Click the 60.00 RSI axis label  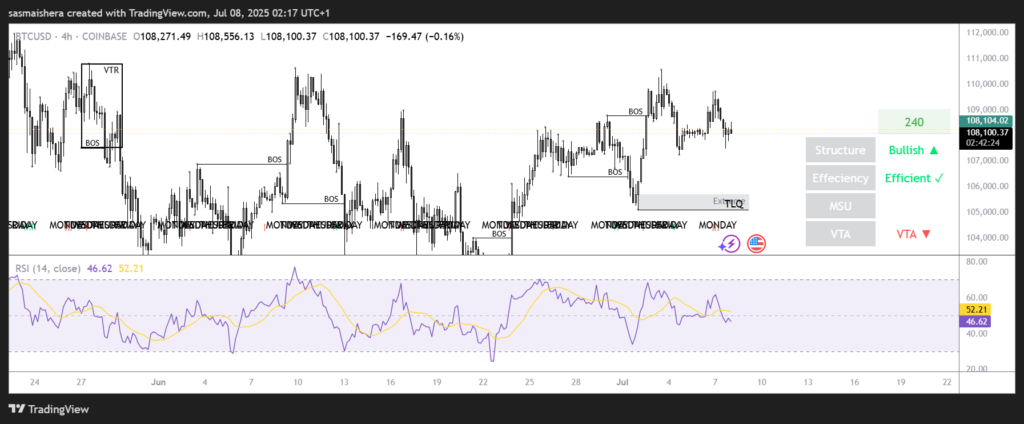[x=977, y=297]
